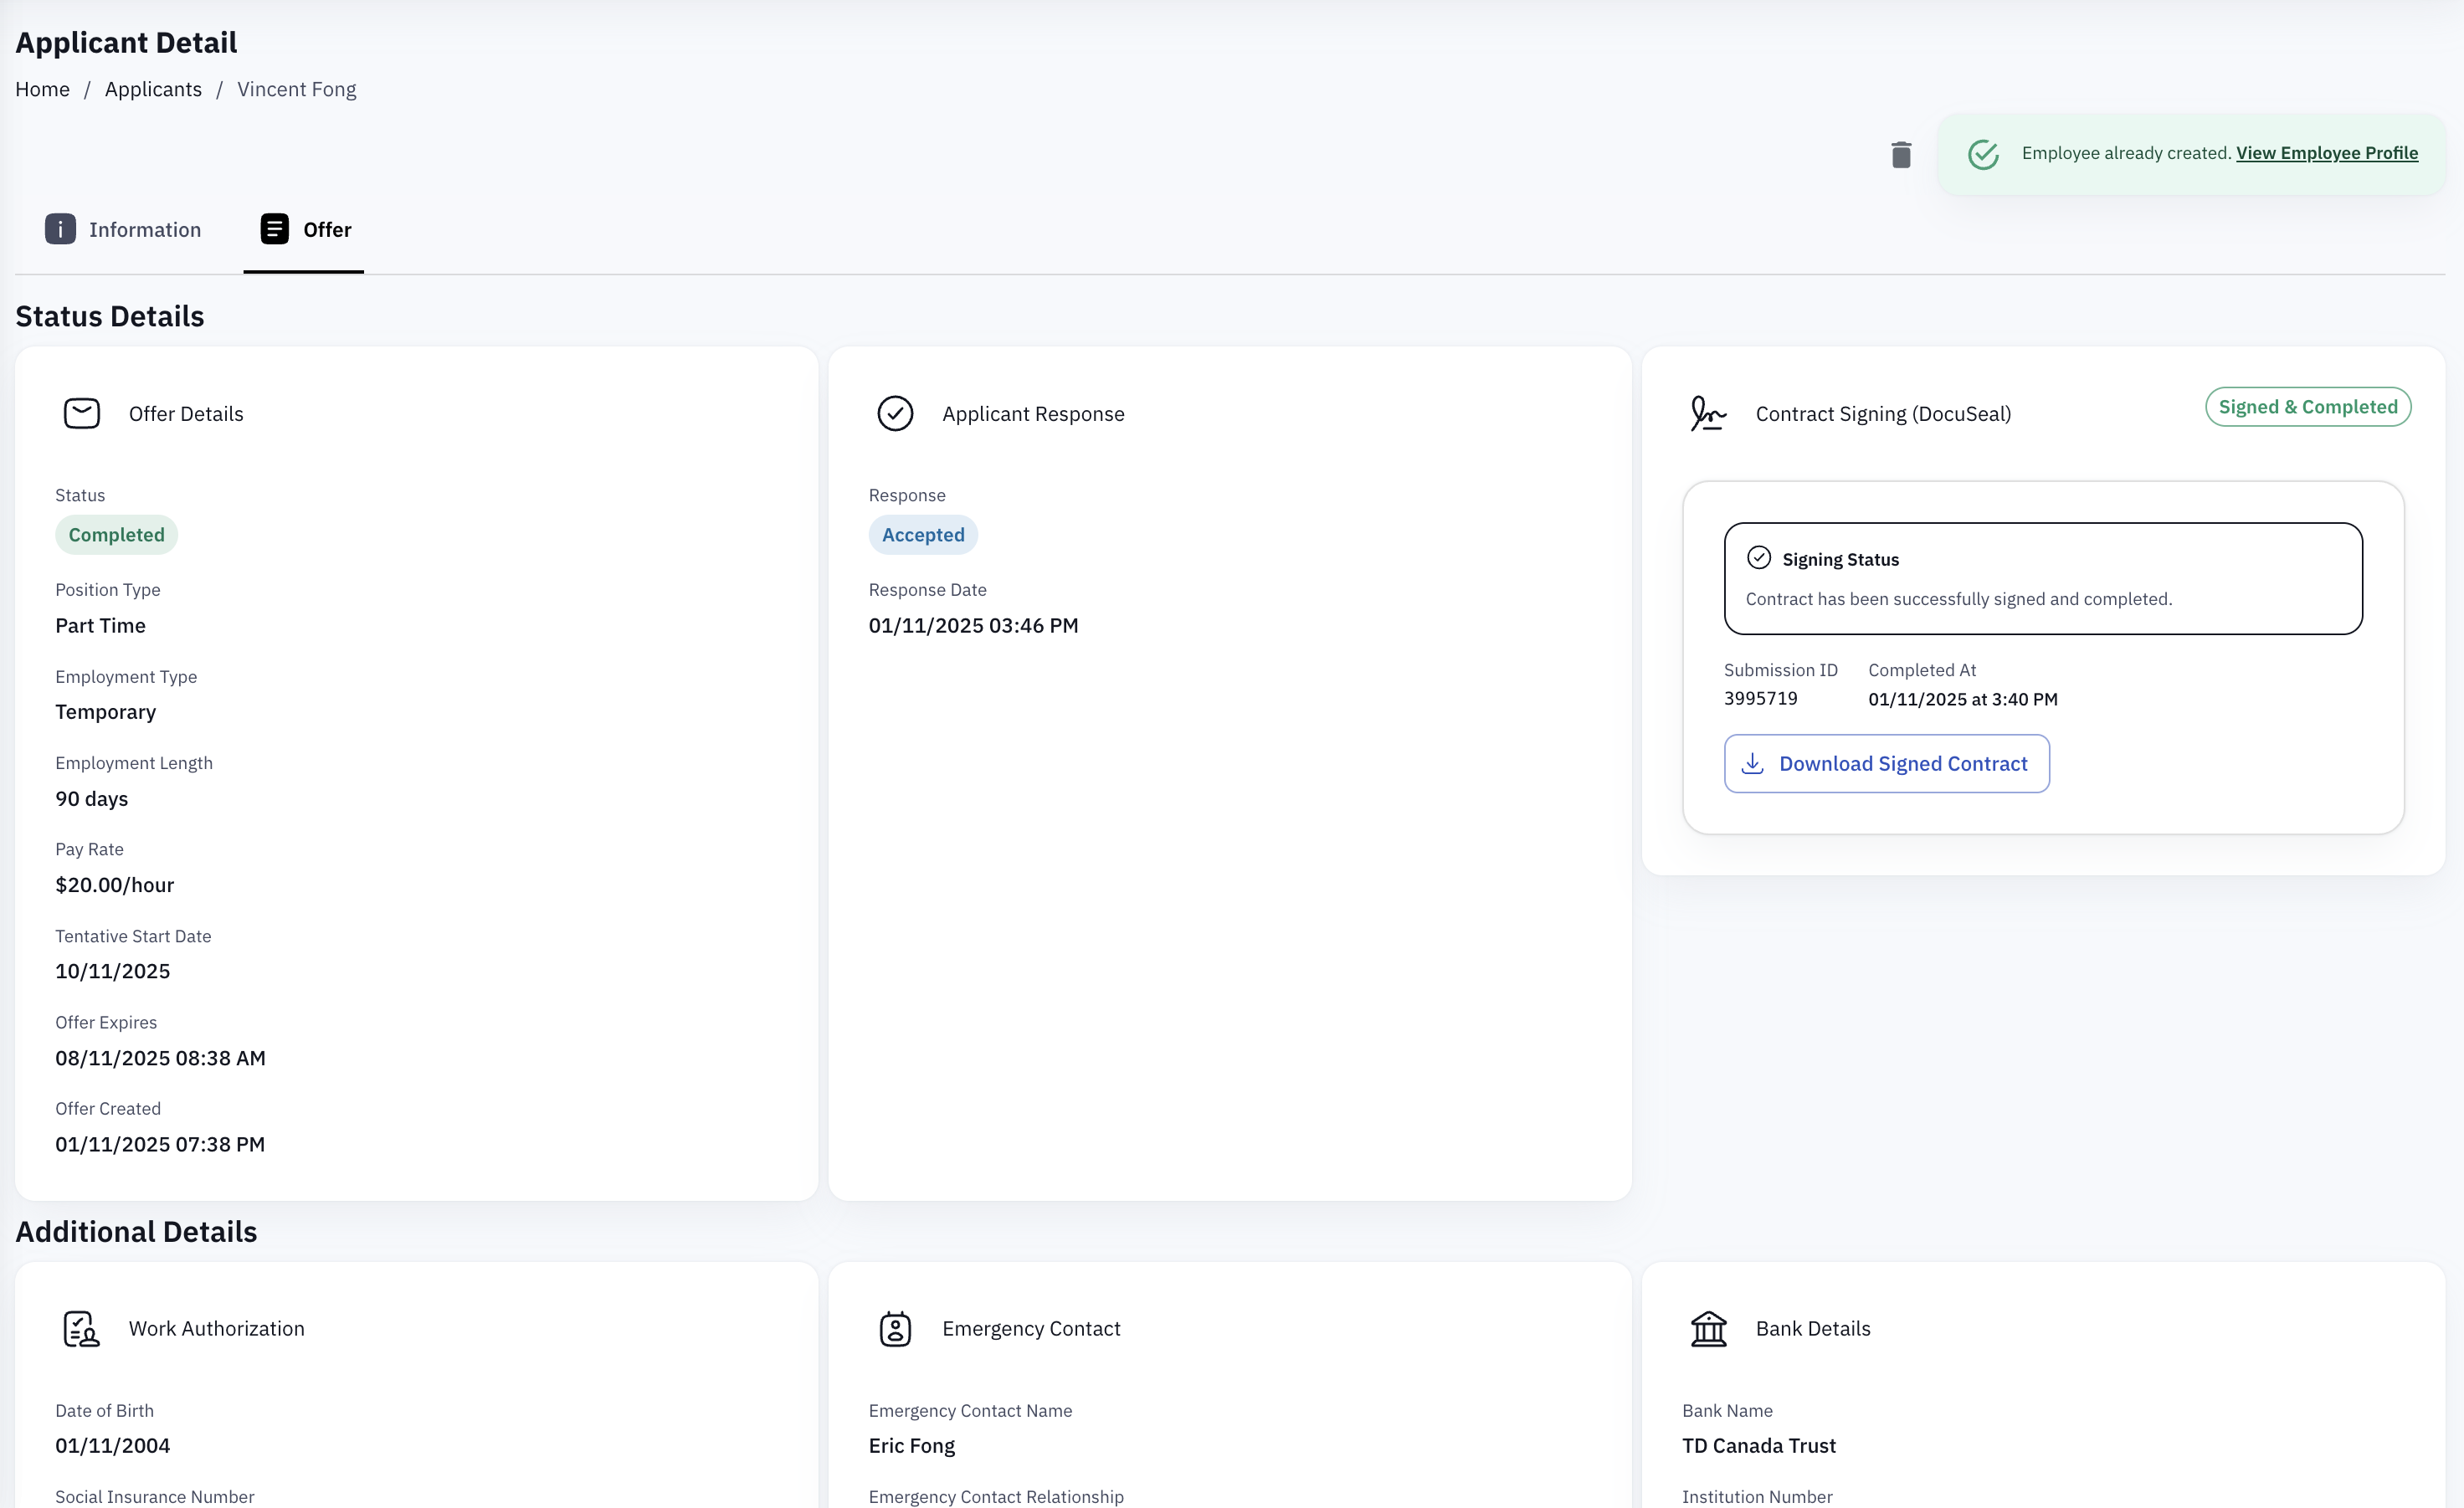Screen dimensions: 2464x1508
Task: Click the Work Authorization document icon
Action: coord(81,1329)
